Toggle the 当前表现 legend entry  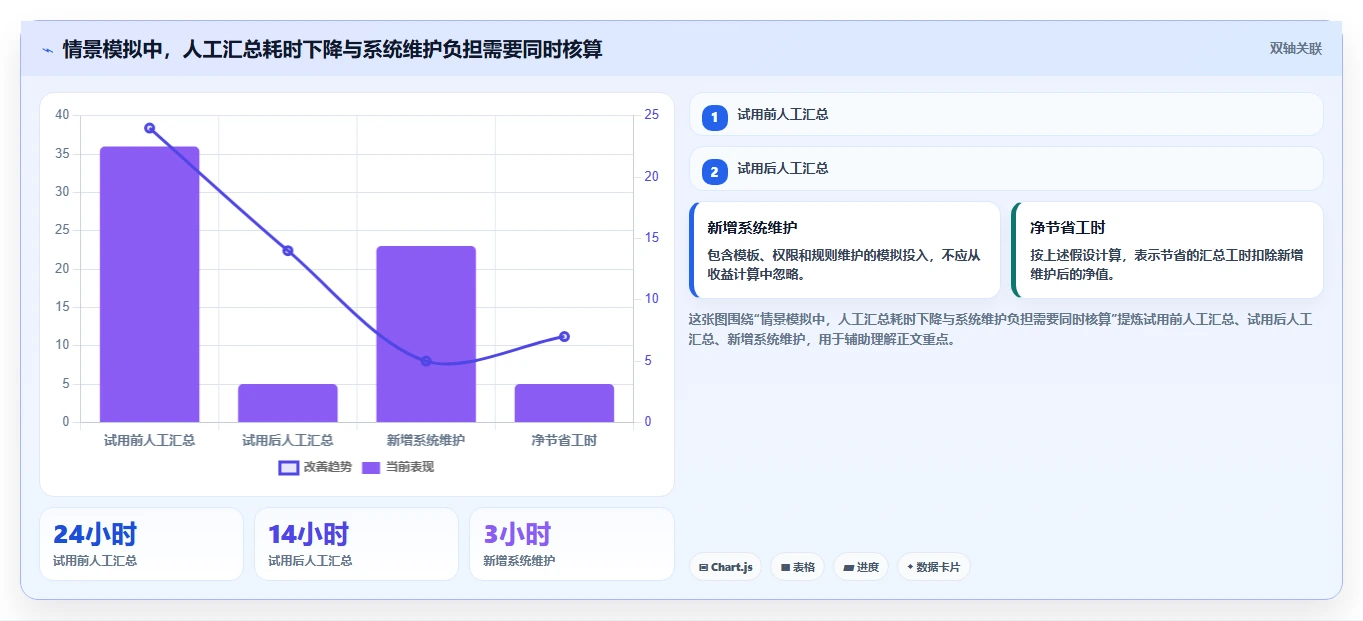pyautogui.click(x=397, y=467)
